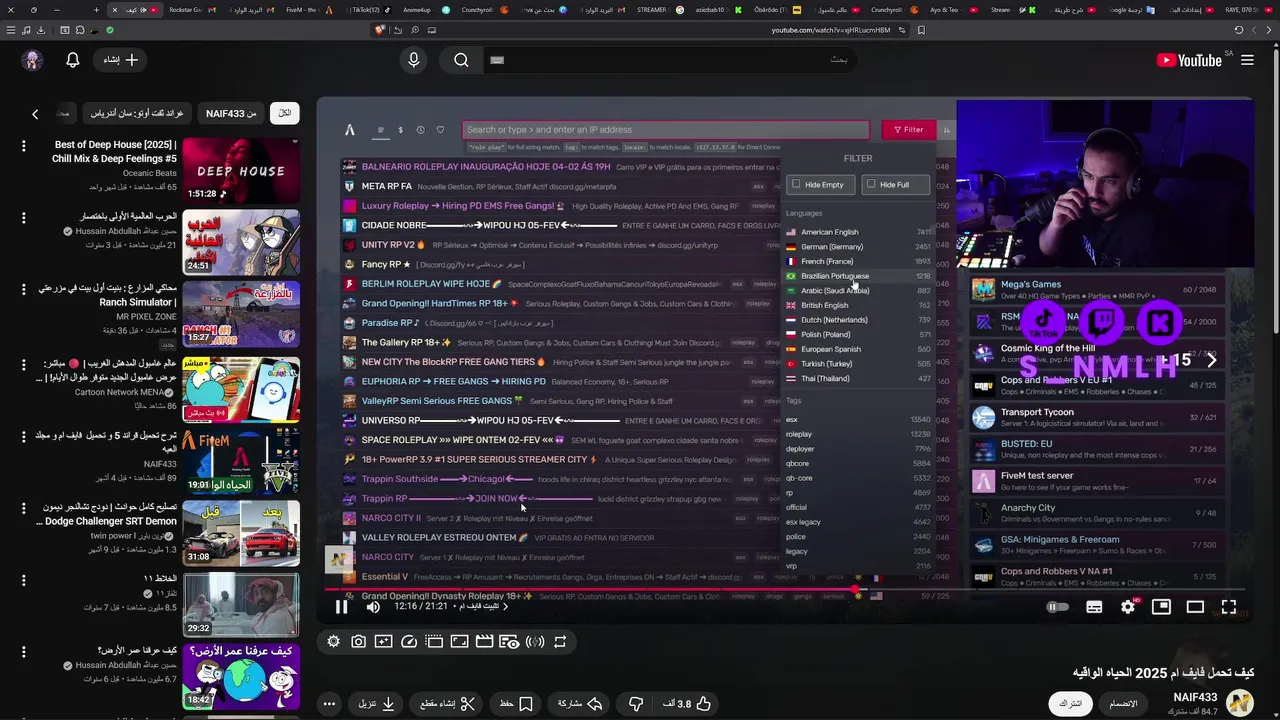The height and width of the screenshot is (720, 1280).
Task: Open menu for Ranch Simulator video
Action: (23, 291)
